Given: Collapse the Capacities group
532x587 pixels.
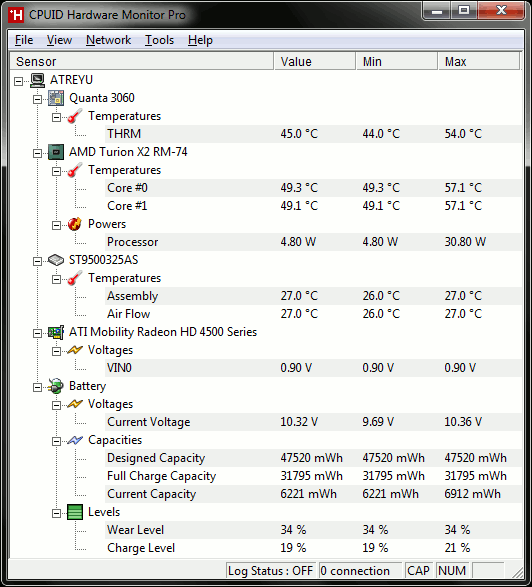Looking at the screenshot, I should pyautogui.click(x=56, y=441).
